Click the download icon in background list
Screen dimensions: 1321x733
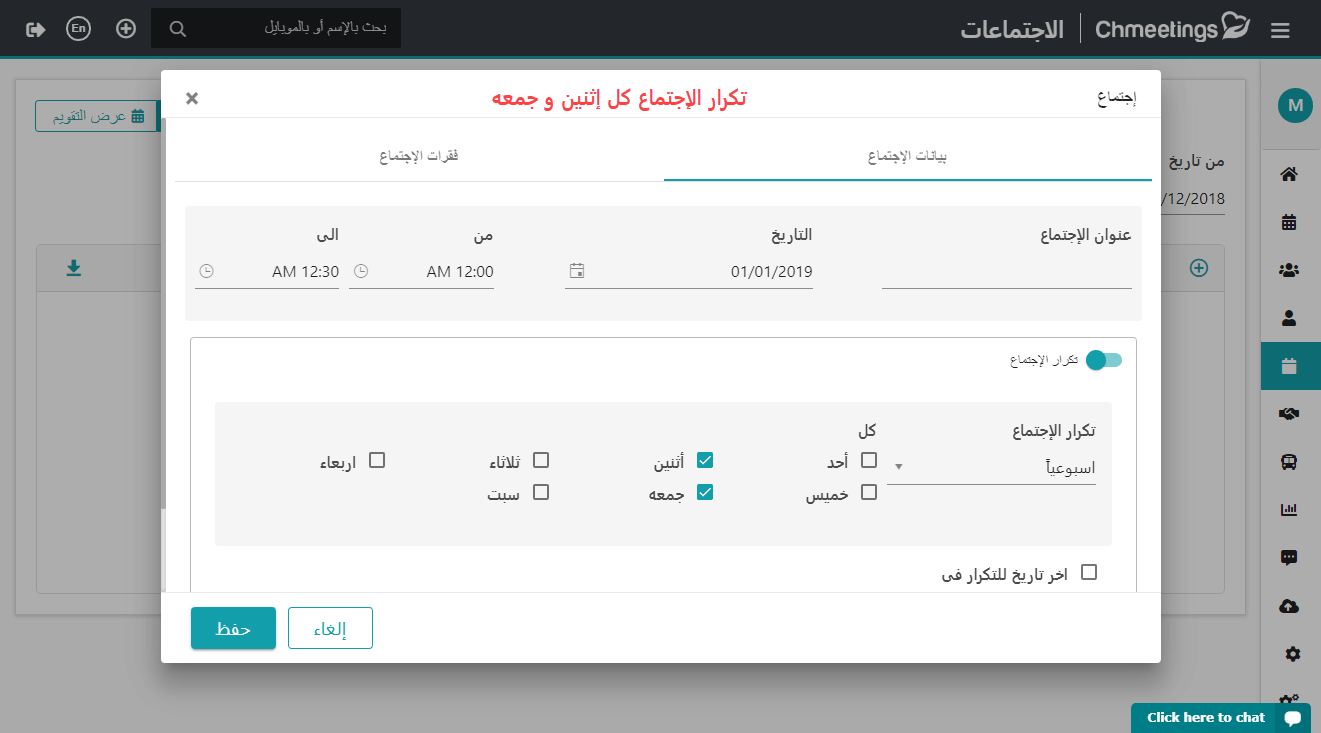73,268
